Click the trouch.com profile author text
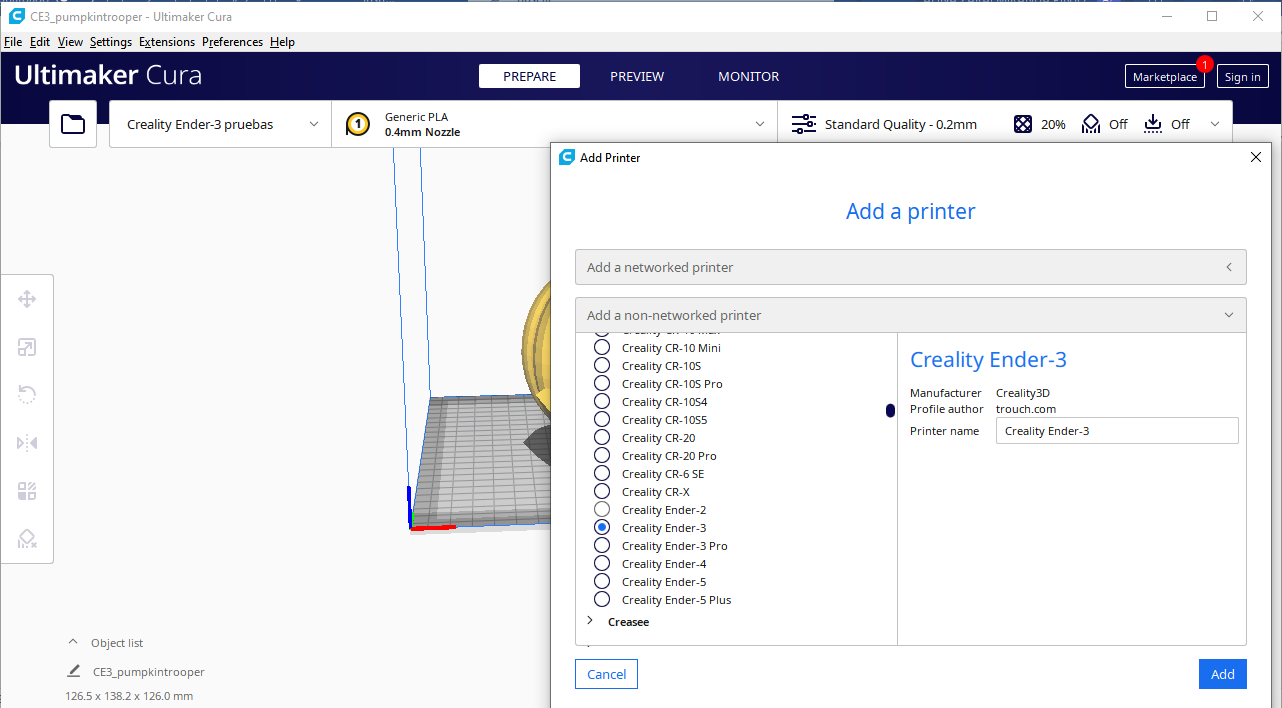Viewport: 1282px width, 708px height. click(1026, 409)
